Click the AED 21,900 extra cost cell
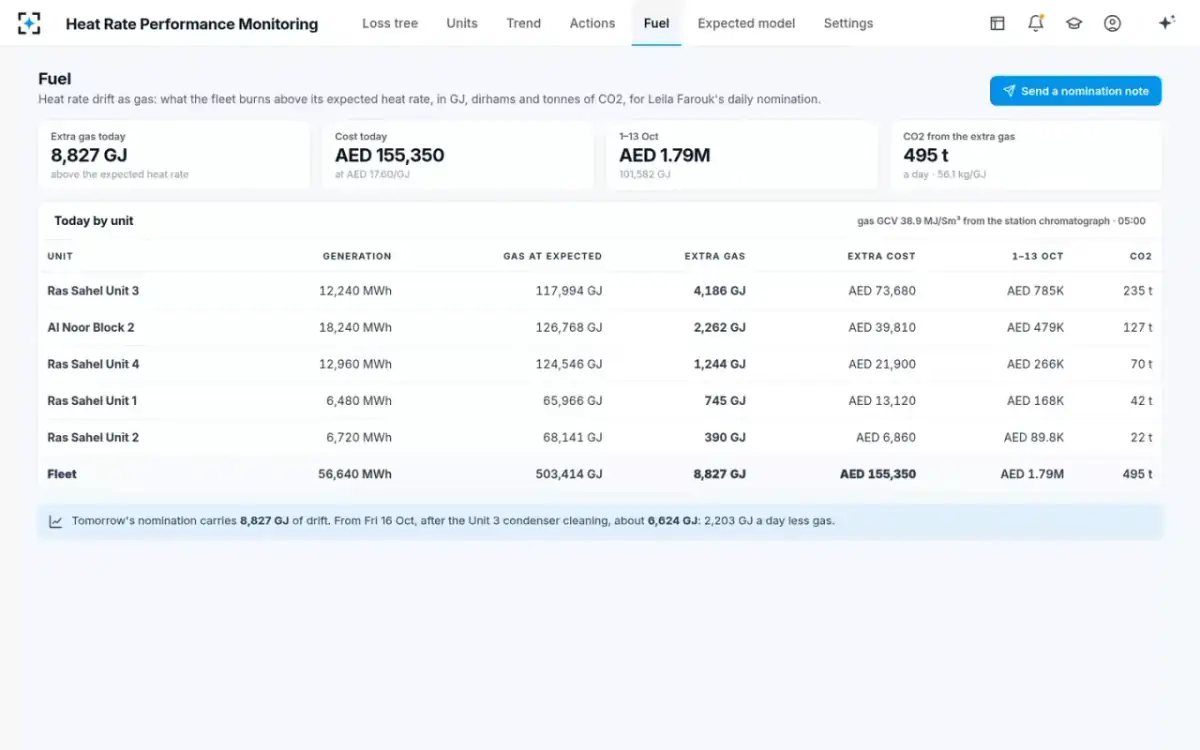This screenshot has width=1200, height=750. click(x=882, y=364)
